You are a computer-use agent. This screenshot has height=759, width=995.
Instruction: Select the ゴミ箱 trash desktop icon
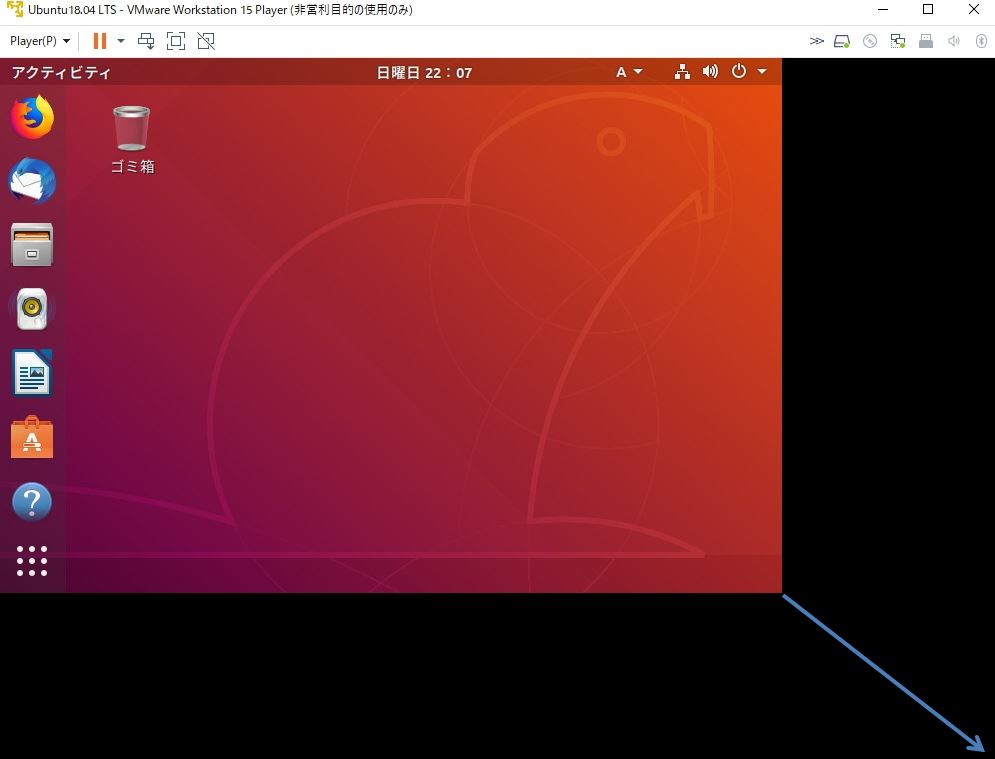pos(132,140)
